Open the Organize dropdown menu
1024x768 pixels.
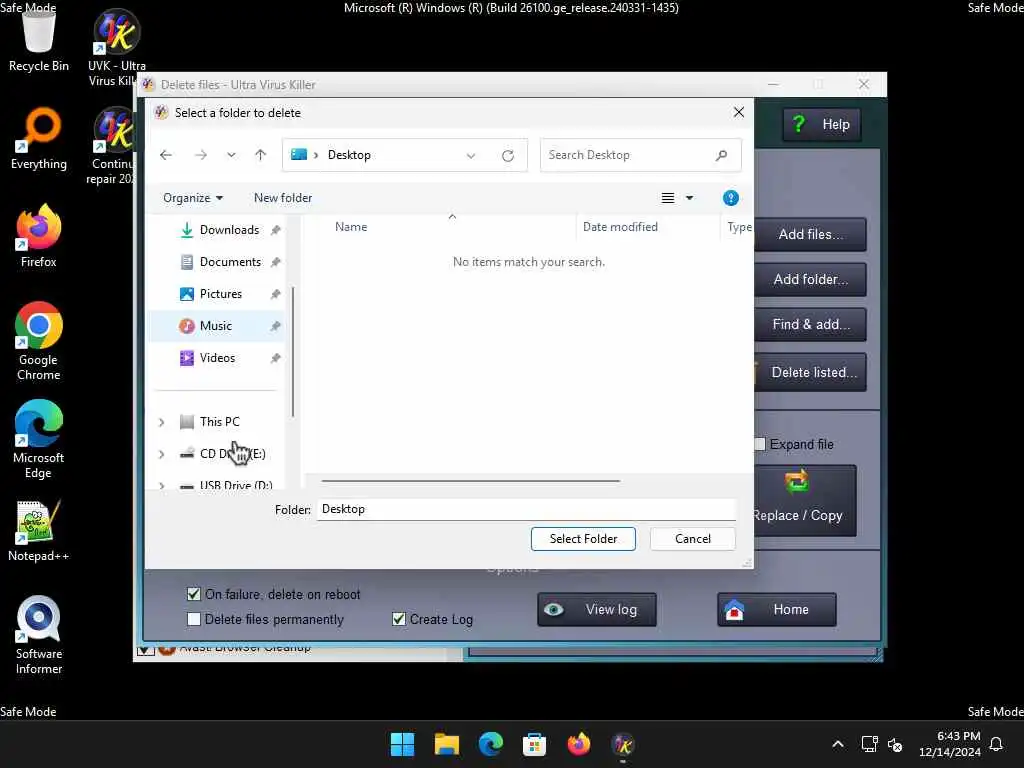tap(193, 198)
